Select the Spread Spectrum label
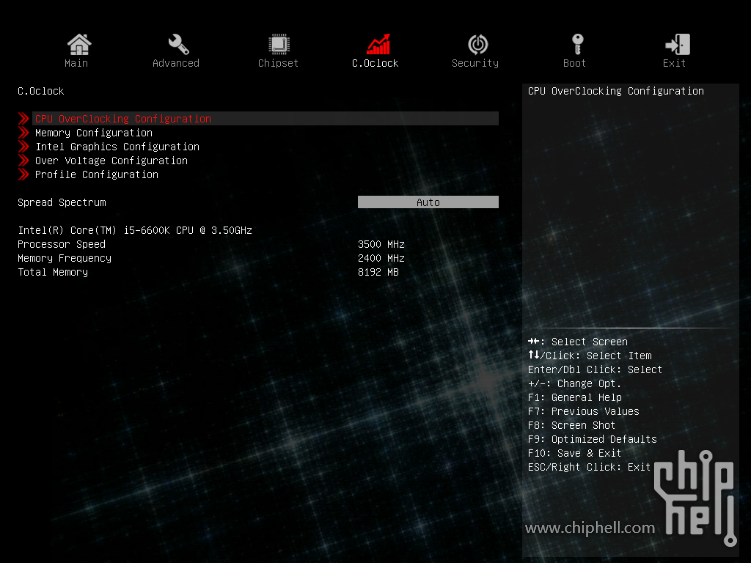This screenshot has height=563, width=751. (x=62, y=202)
